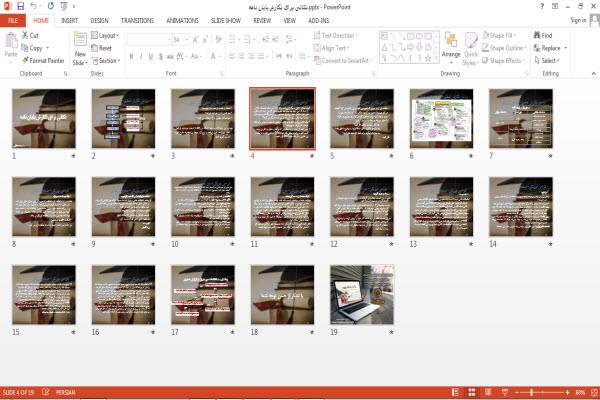Image resolution: width=600 pixels, height=400 pixels.
Task: Click Format Painter brush
Action: pyautogui.click(x=43, y=60)
